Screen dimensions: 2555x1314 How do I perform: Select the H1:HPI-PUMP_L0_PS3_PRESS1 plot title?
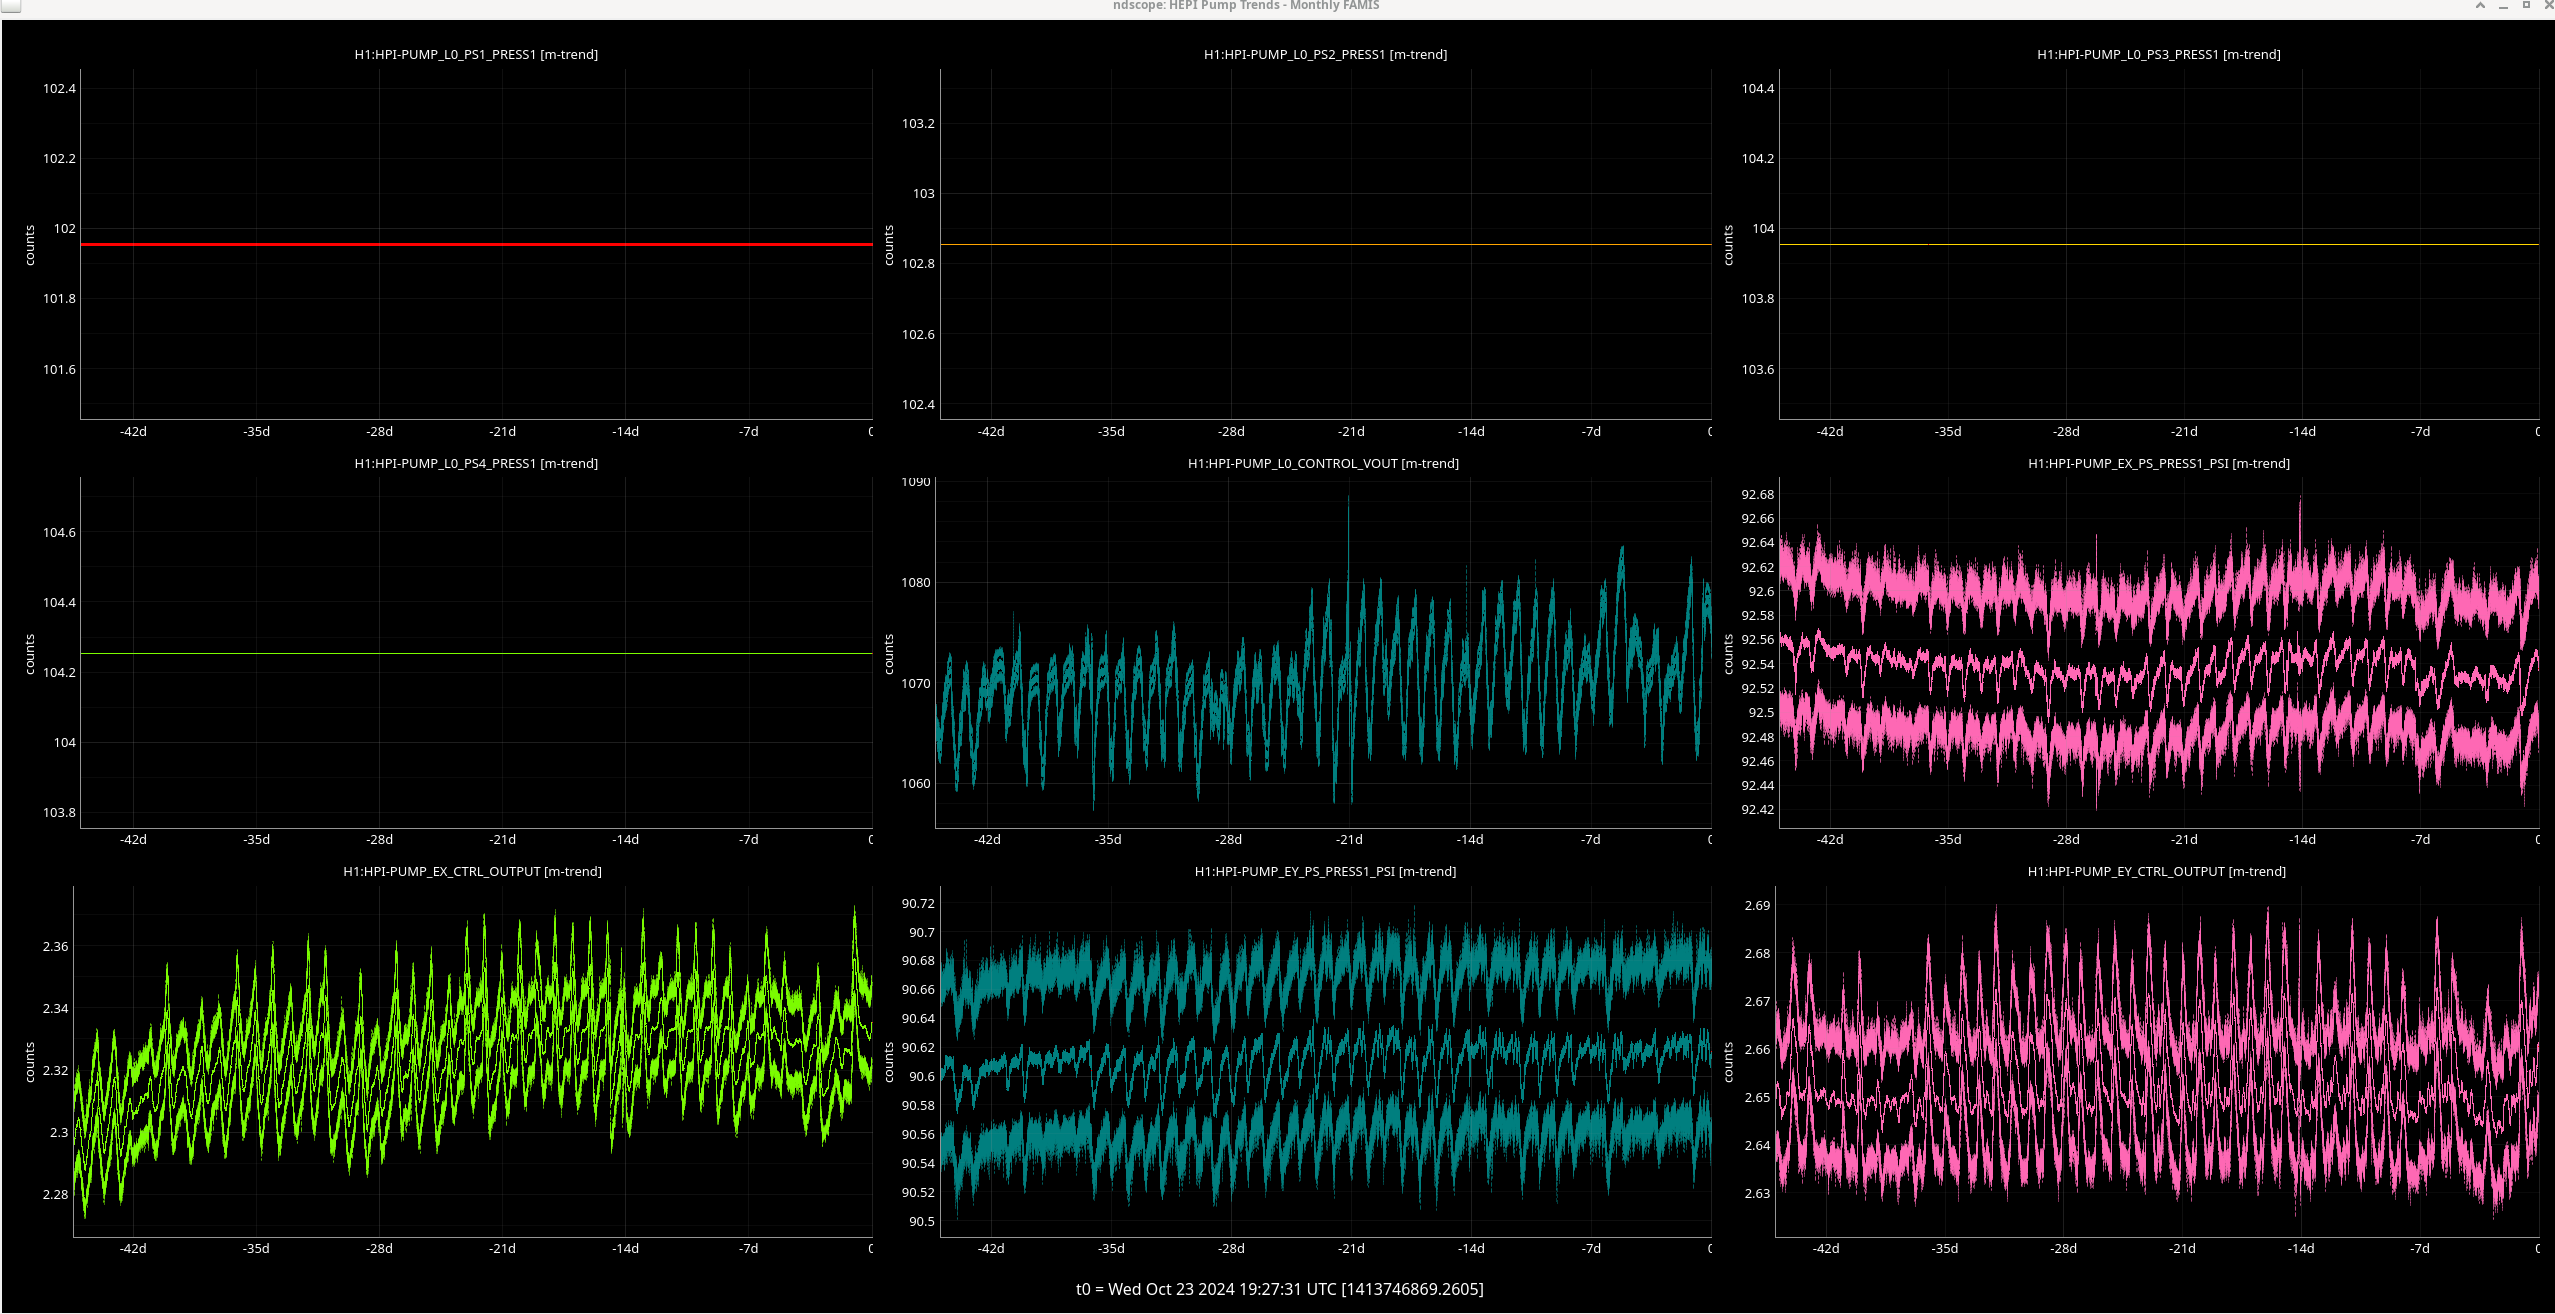pyautogui.click(x=2159, y=54)
